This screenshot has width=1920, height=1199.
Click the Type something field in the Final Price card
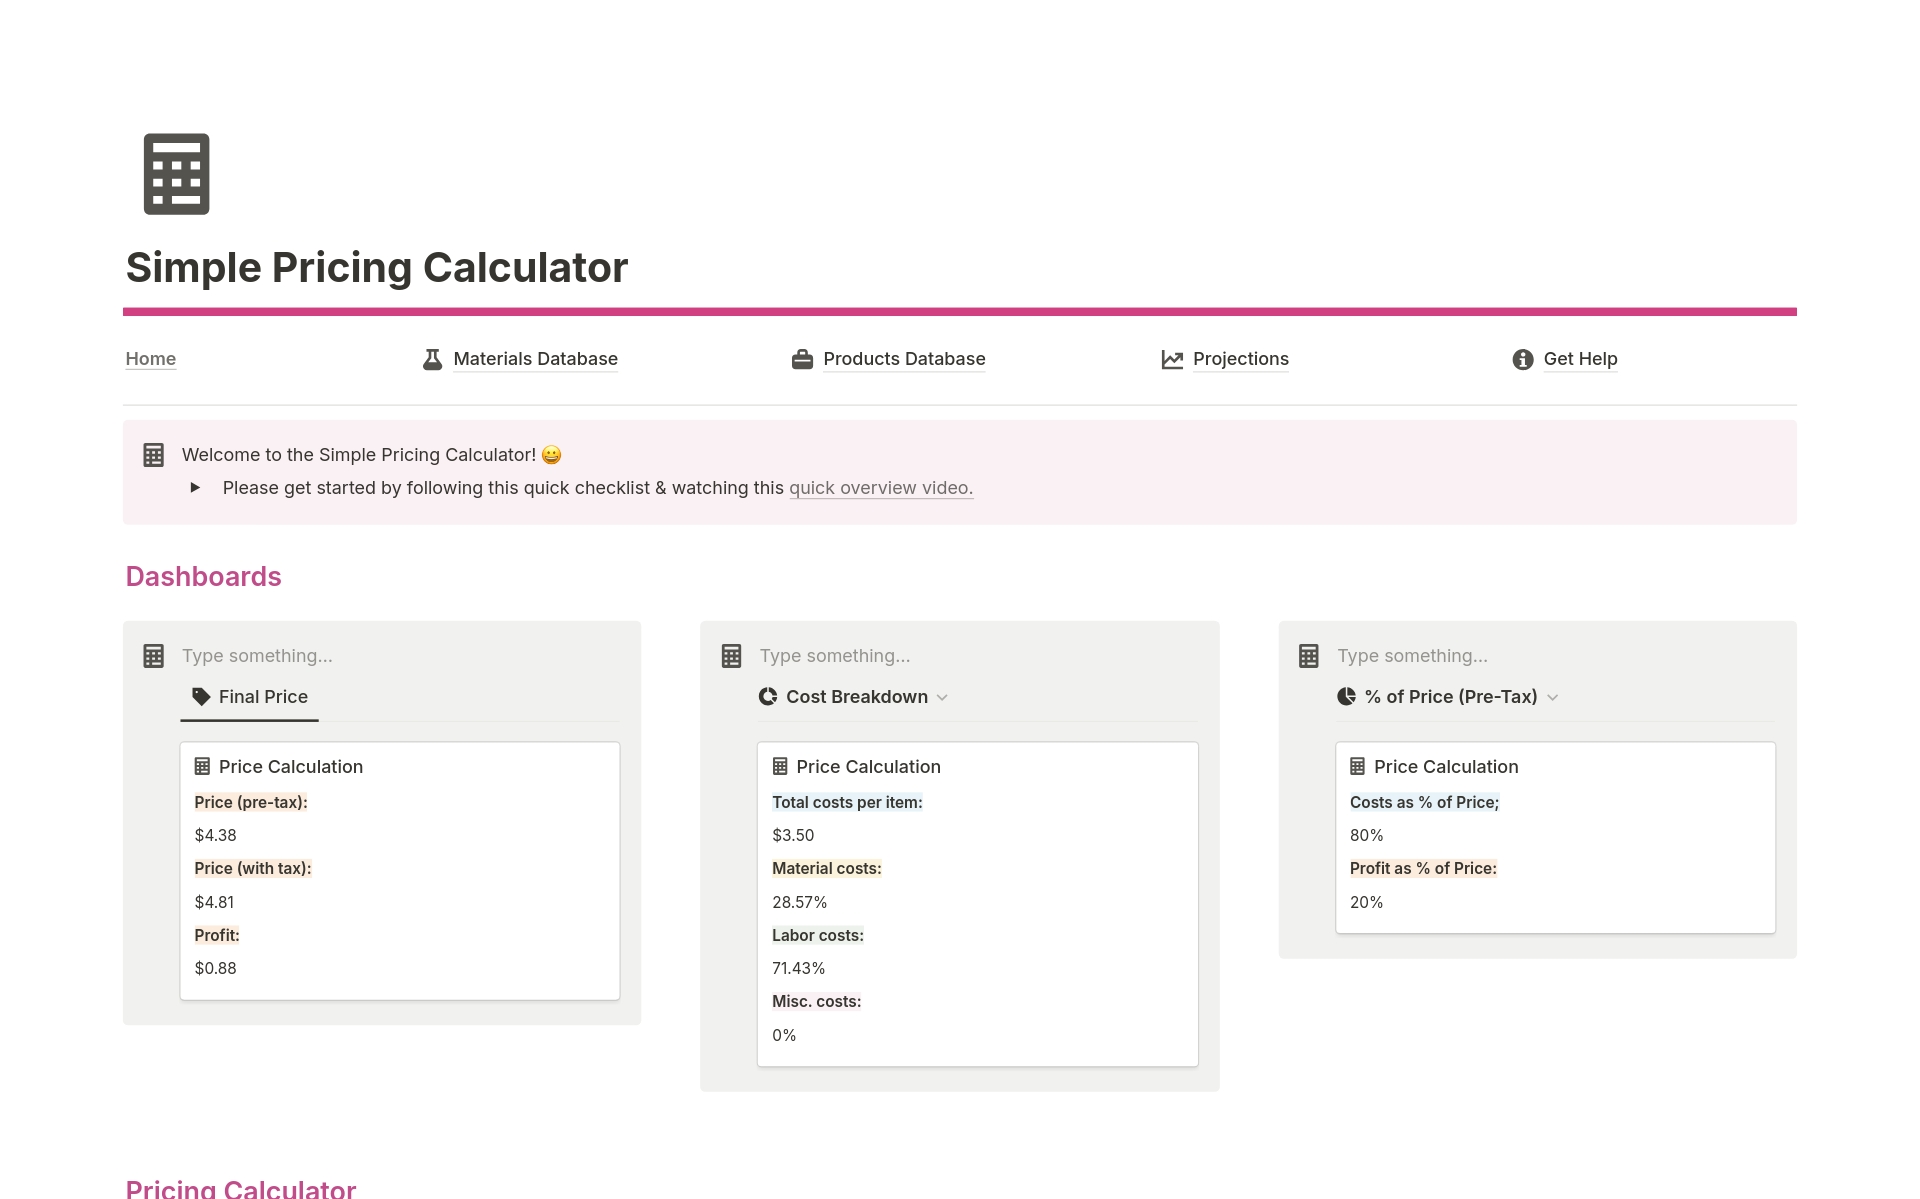coord(256,655)
